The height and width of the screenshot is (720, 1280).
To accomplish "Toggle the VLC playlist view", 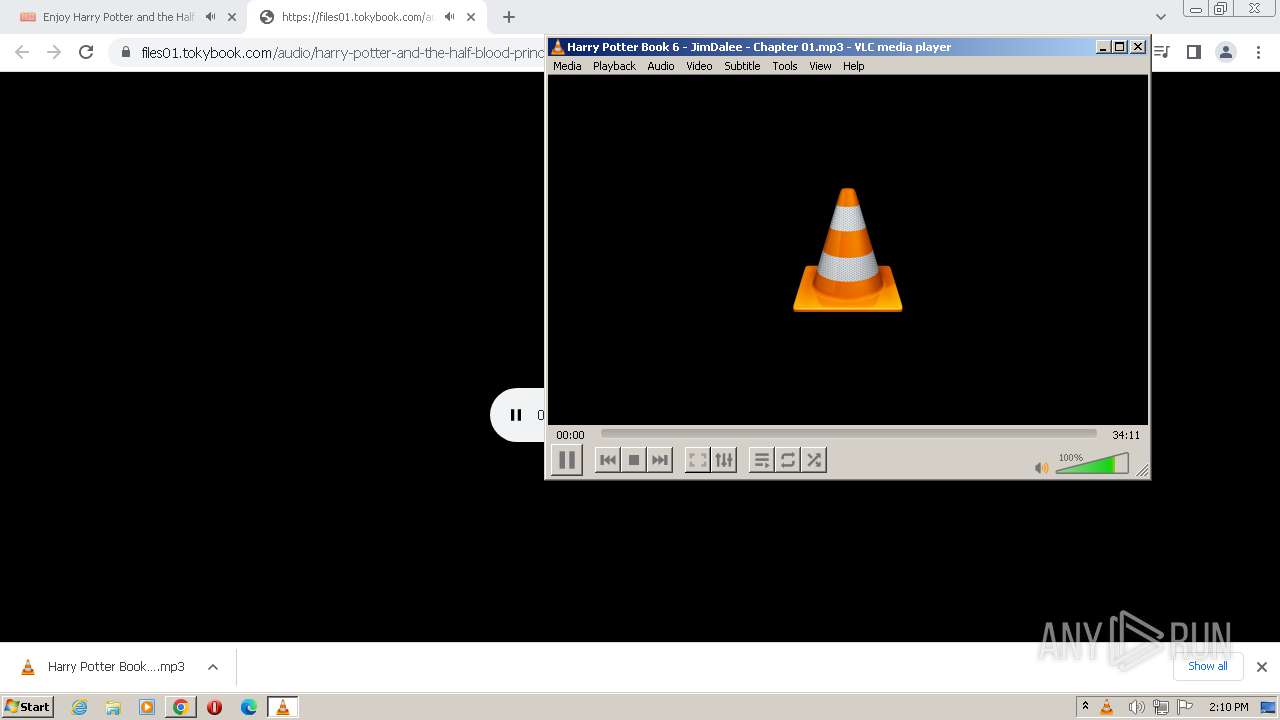I will (762, 460).
